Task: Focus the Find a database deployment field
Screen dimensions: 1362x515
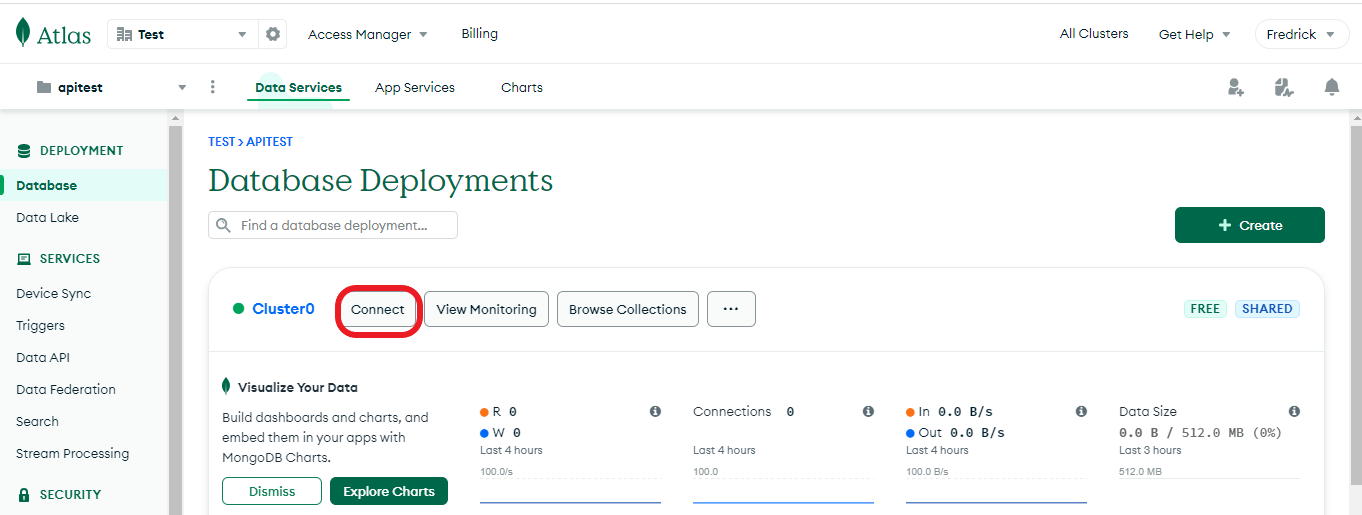Action: (x=333, y=225)
